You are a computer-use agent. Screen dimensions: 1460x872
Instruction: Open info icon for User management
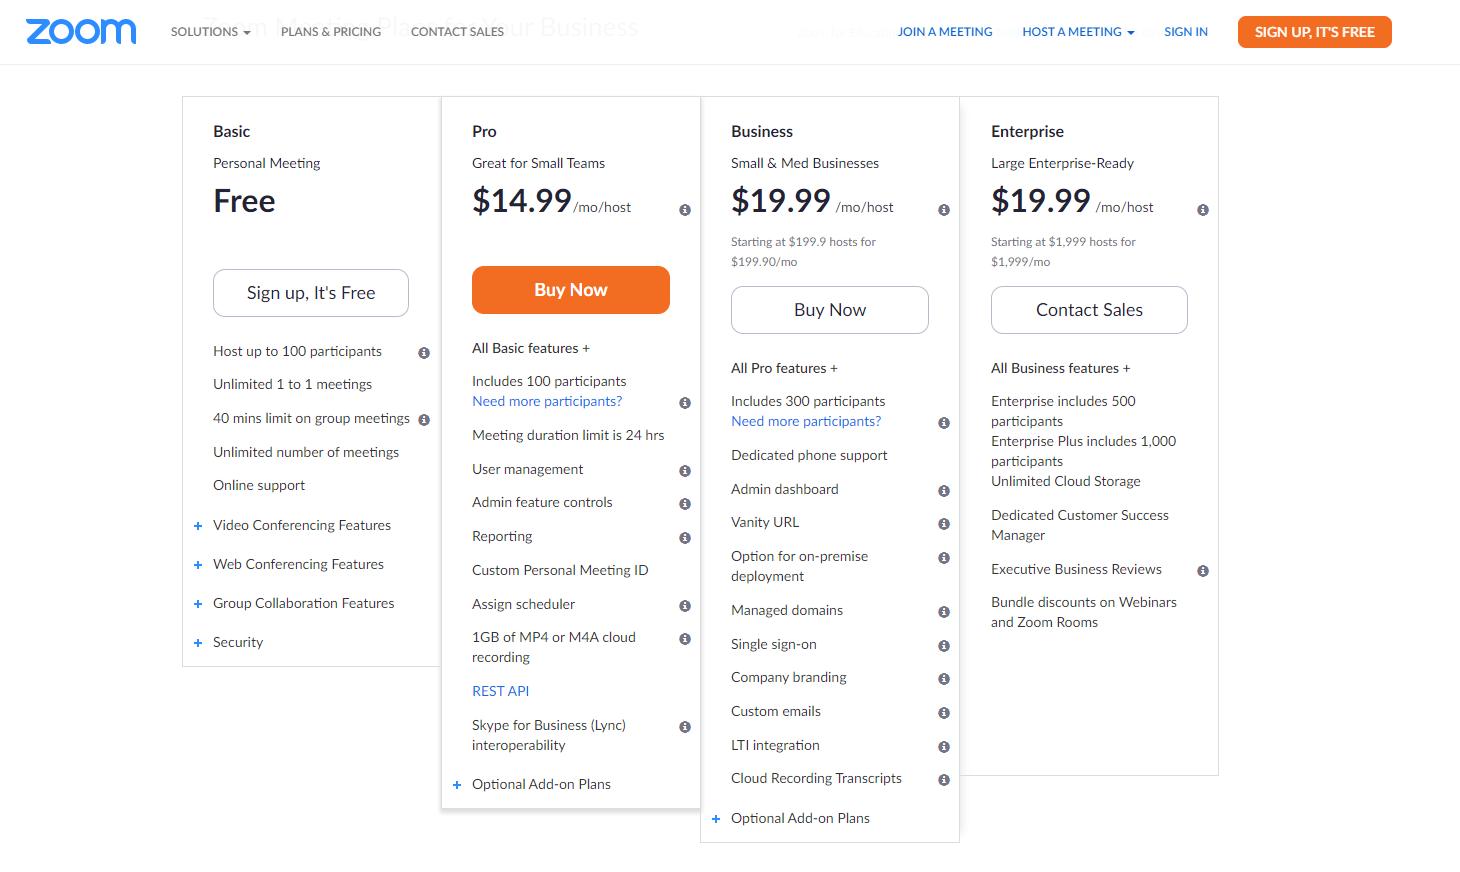click(x=685, y=471)
